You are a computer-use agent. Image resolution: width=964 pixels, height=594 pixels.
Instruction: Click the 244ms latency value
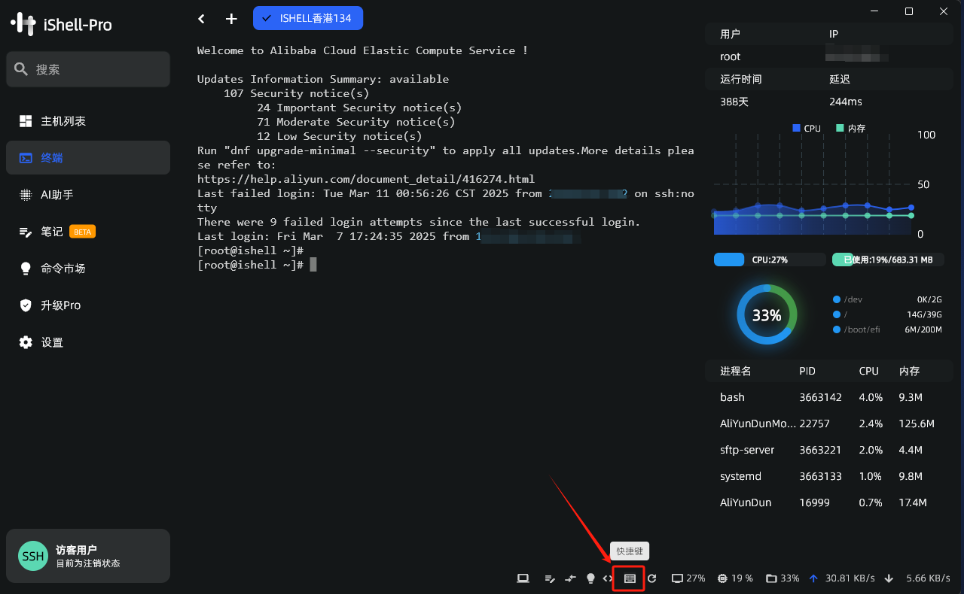click(845, 101)
